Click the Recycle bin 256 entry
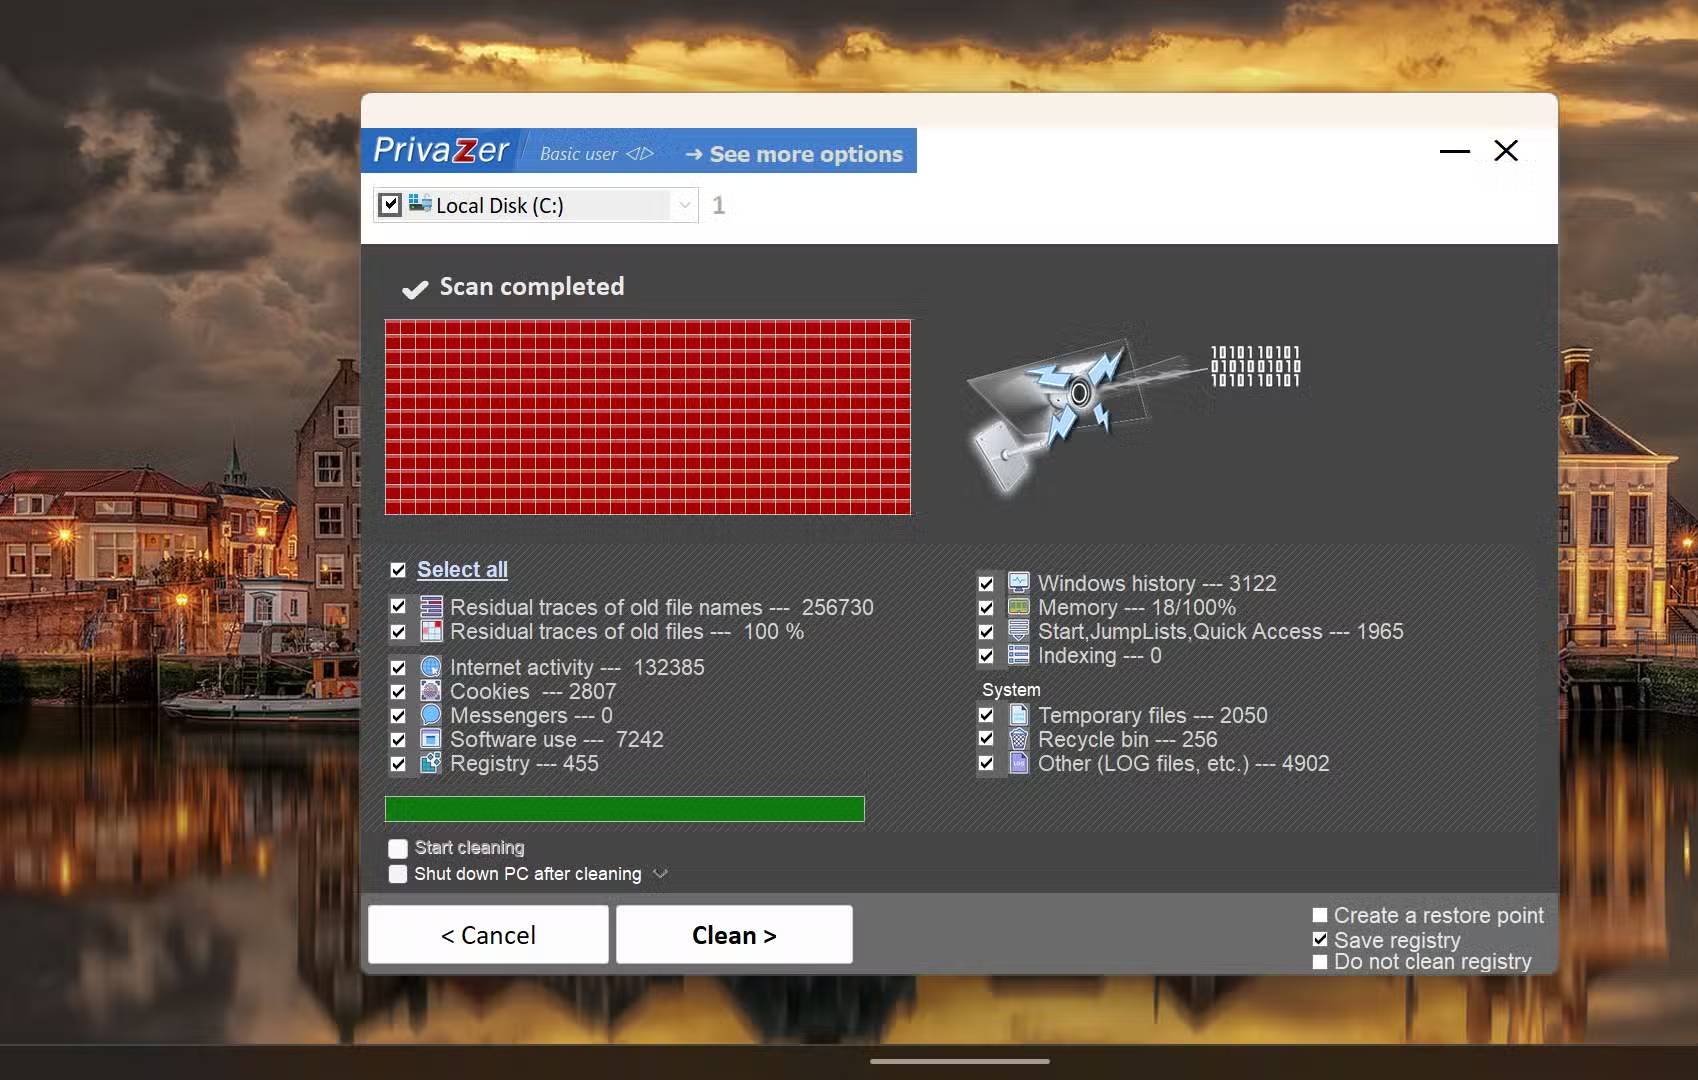Viewport: 1698px width, 1080px height. 1128,739
